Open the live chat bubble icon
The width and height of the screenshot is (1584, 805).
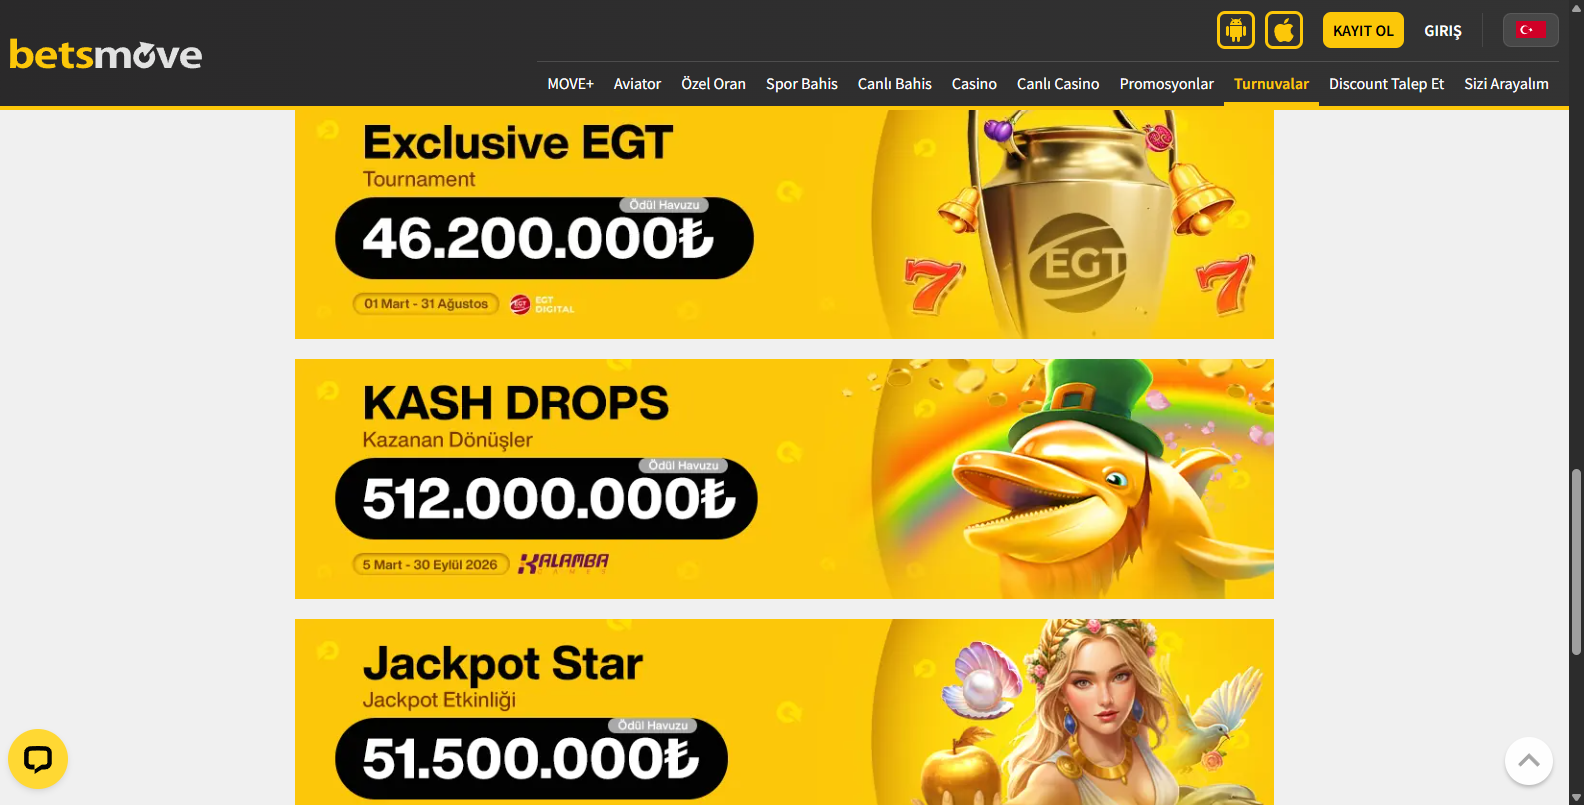pyautogui.click(x=38, y=759)
